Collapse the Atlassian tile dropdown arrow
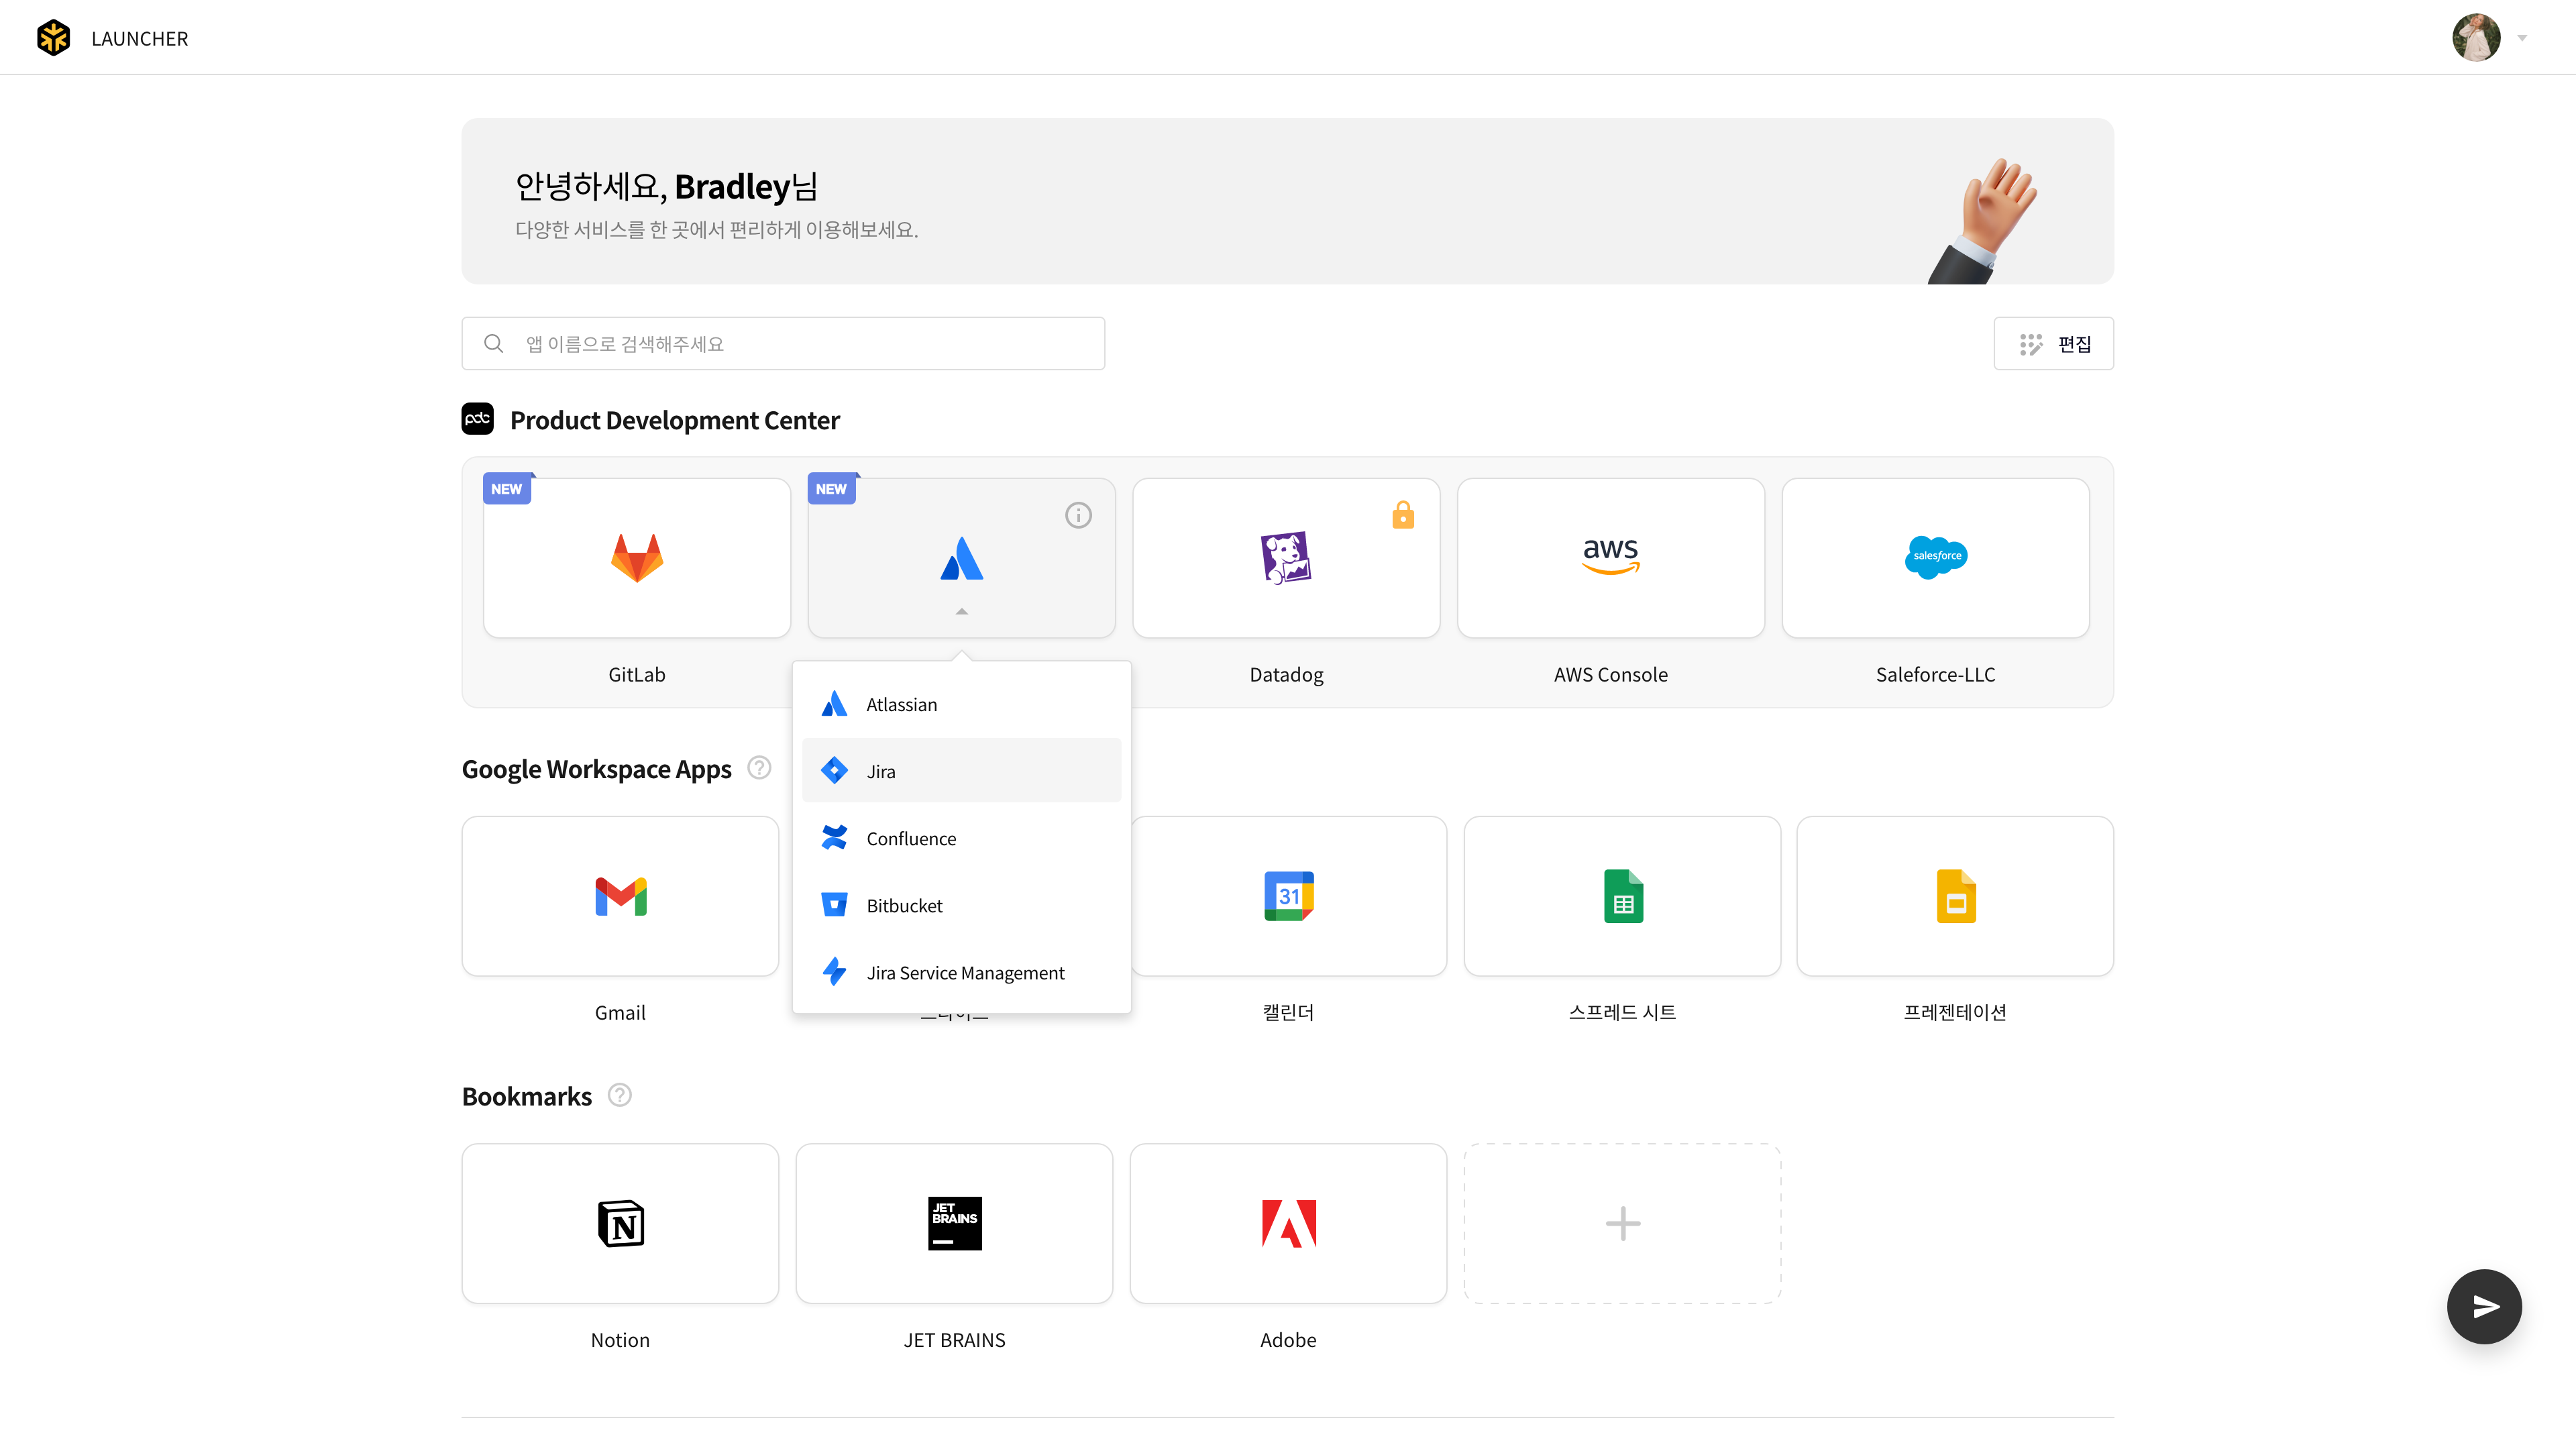 coord(961,611)
